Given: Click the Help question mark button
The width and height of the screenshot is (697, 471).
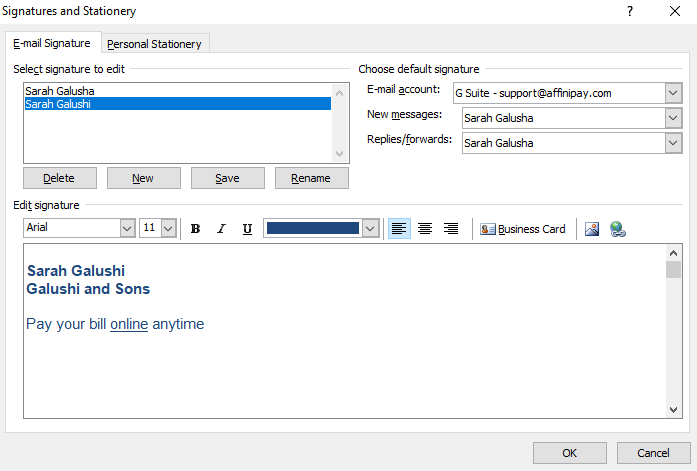Looking at the screenshot, I should (630, 11).
